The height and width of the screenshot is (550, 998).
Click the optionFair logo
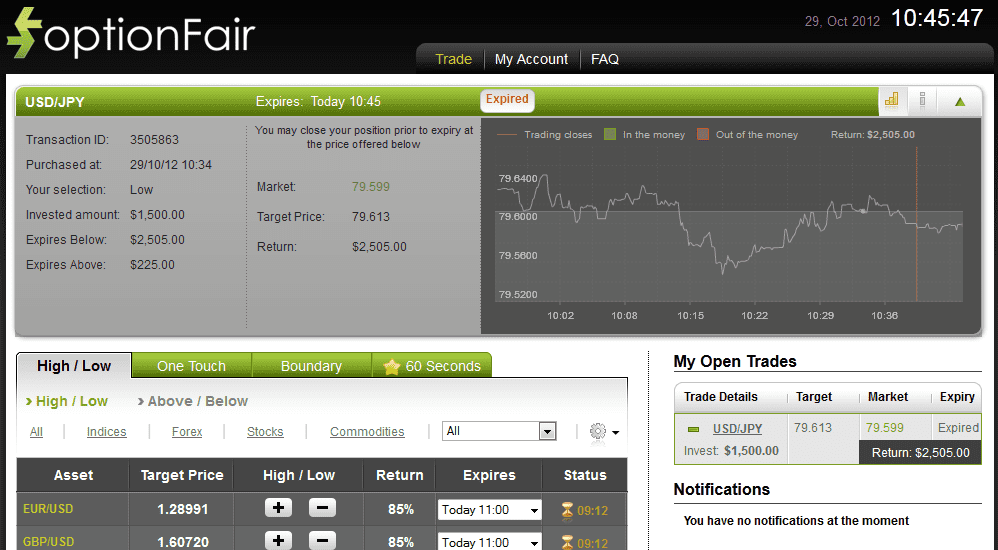point(131,33)
